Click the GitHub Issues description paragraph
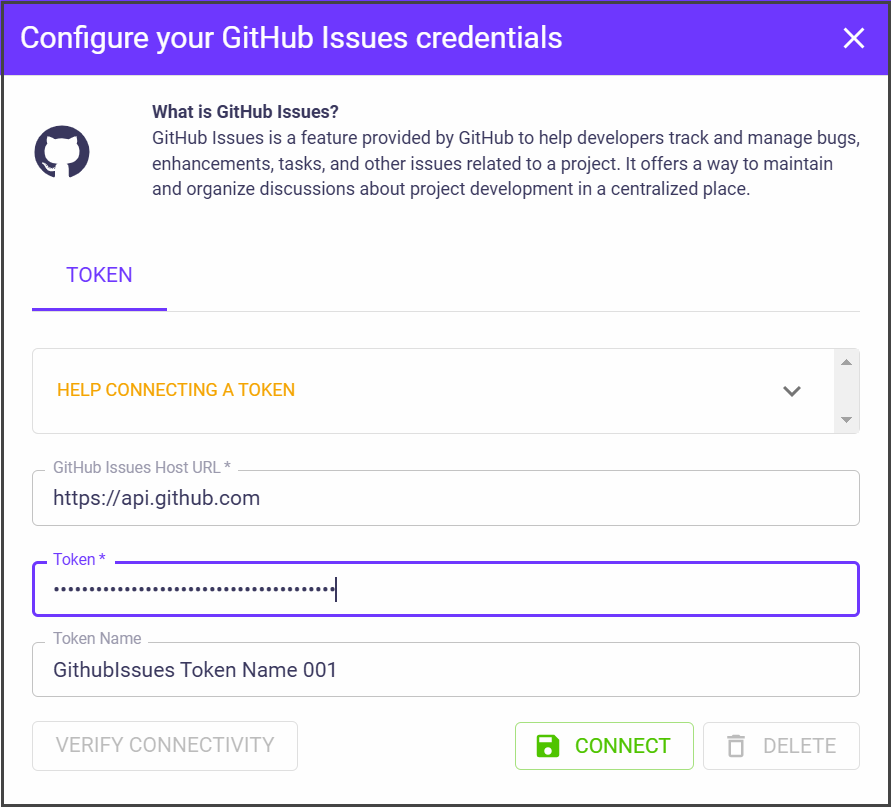This screenshot has width=891, height=808. click(492, 163)
